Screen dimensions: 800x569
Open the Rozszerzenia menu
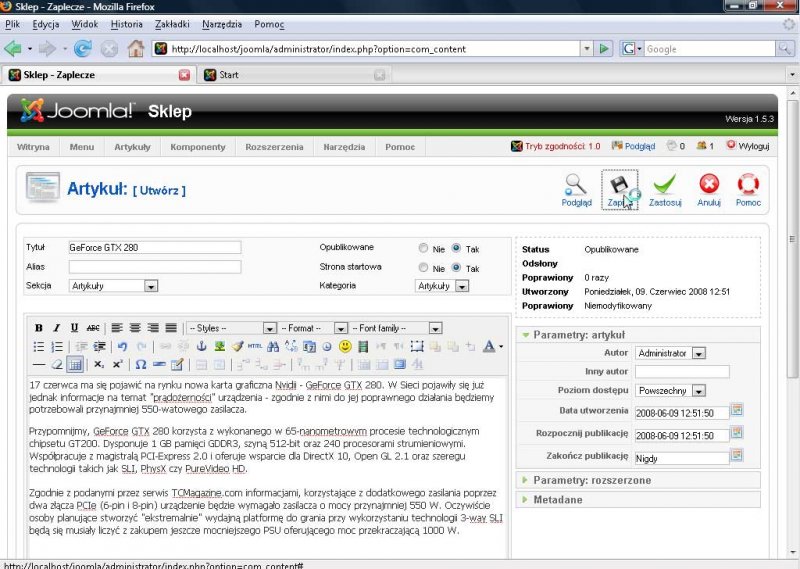(273, 147)
